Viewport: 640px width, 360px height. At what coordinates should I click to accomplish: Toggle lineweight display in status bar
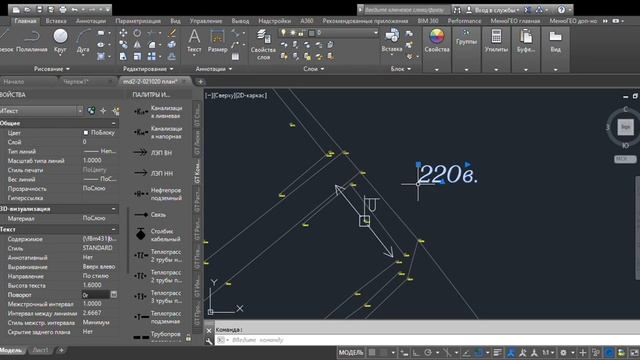(497, 352)
